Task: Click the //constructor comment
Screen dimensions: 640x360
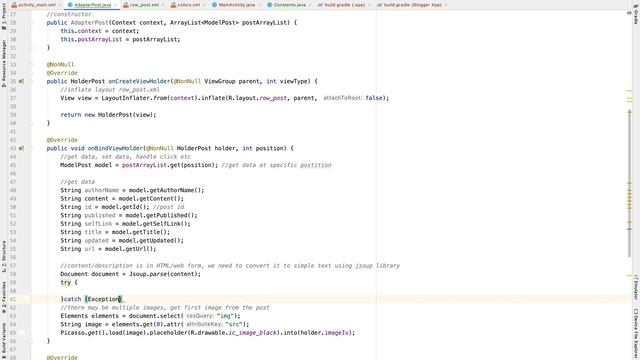Action: pyautogui.click(x=69, y=14)
